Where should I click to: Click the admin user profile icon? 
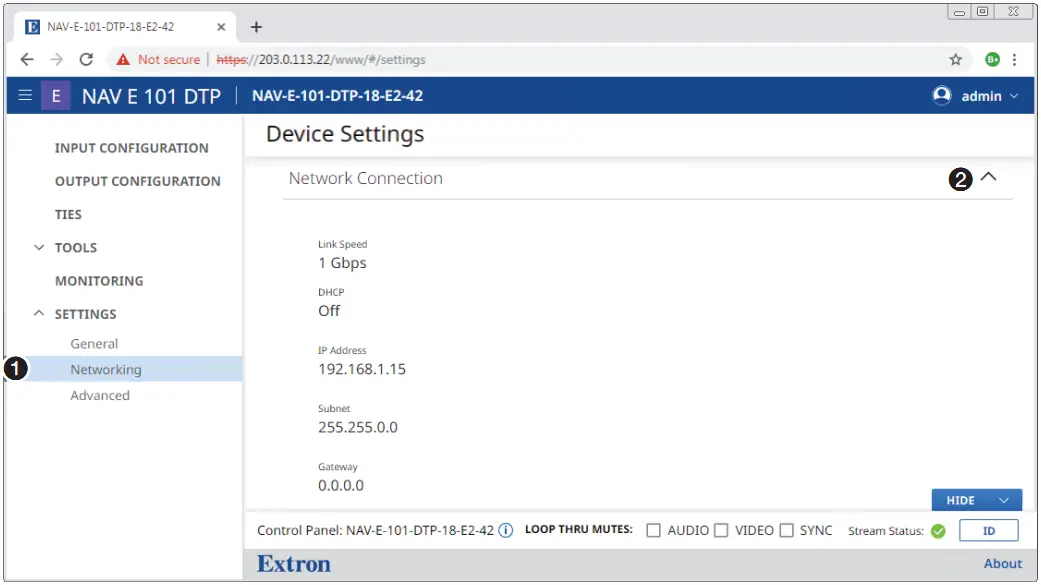941,96
